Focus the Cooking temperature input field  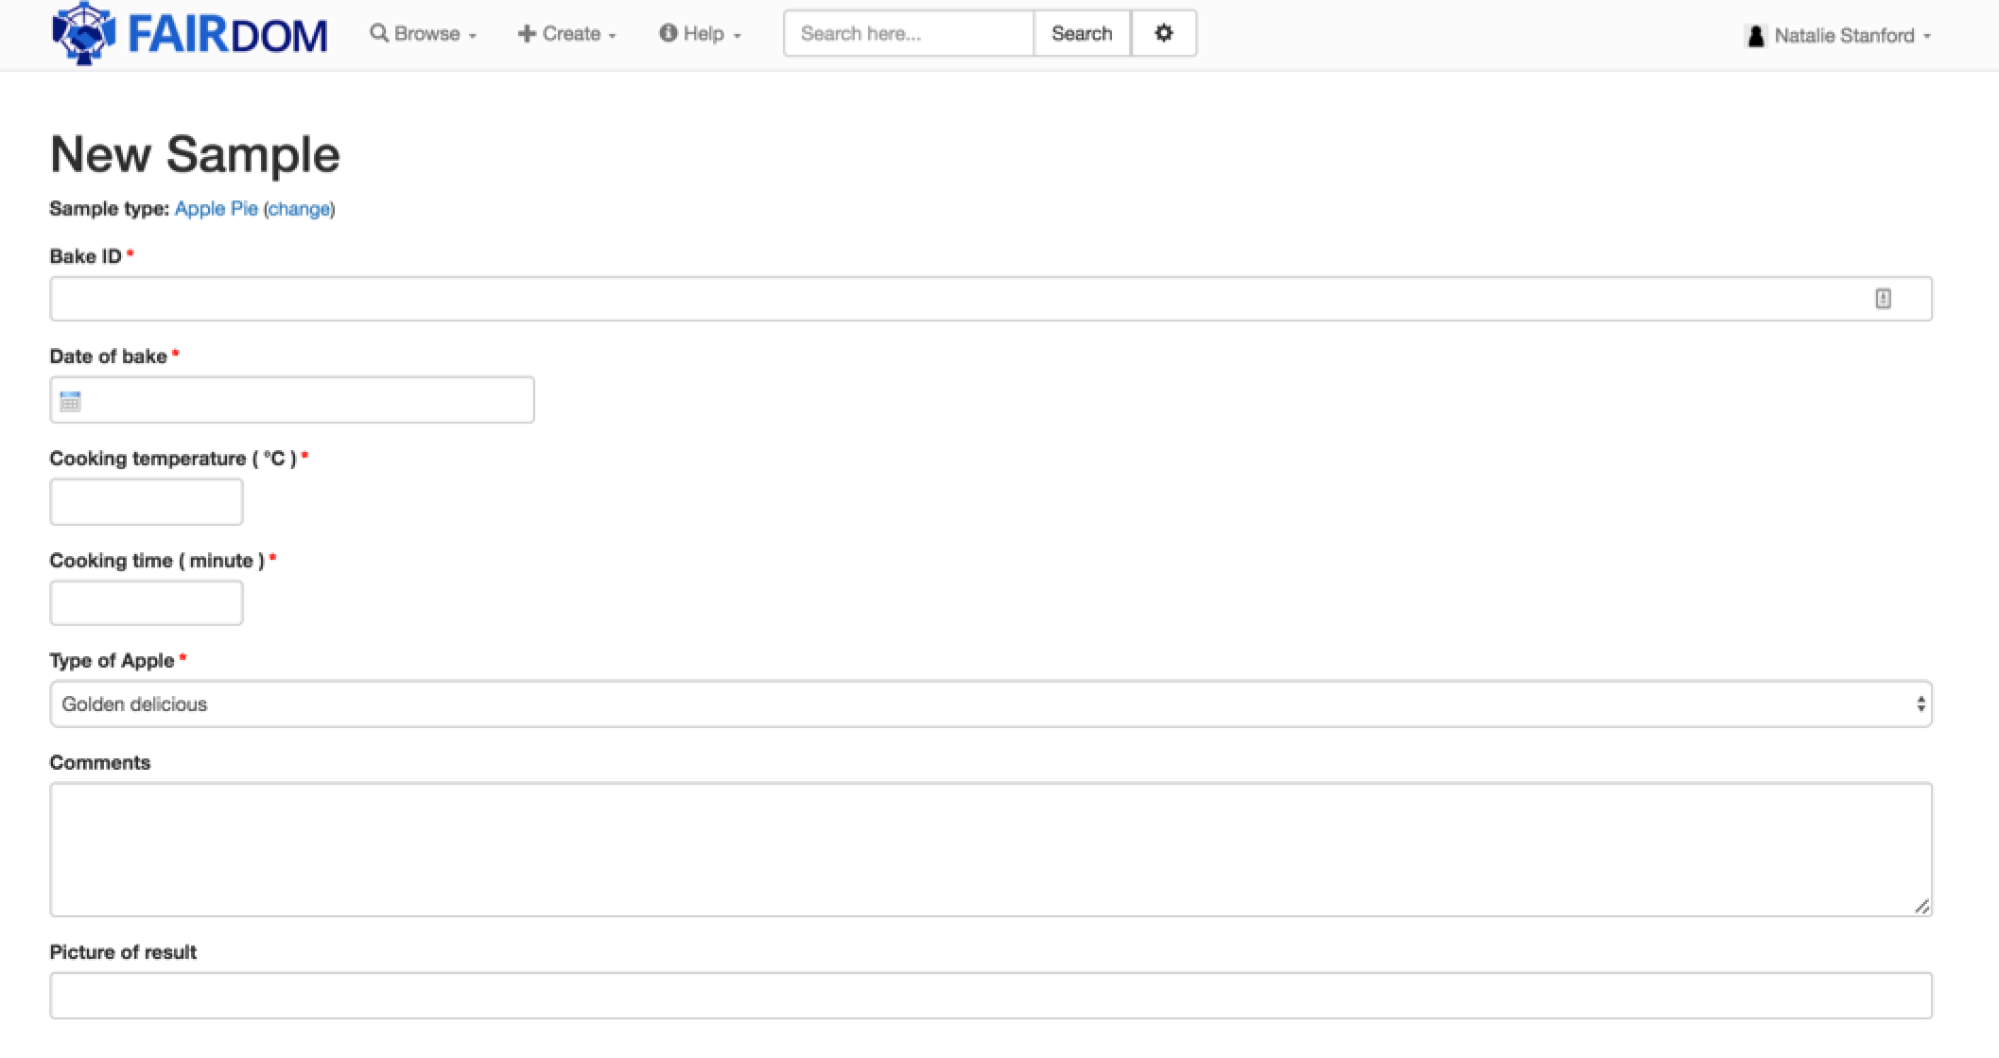(x=145, y=501)
